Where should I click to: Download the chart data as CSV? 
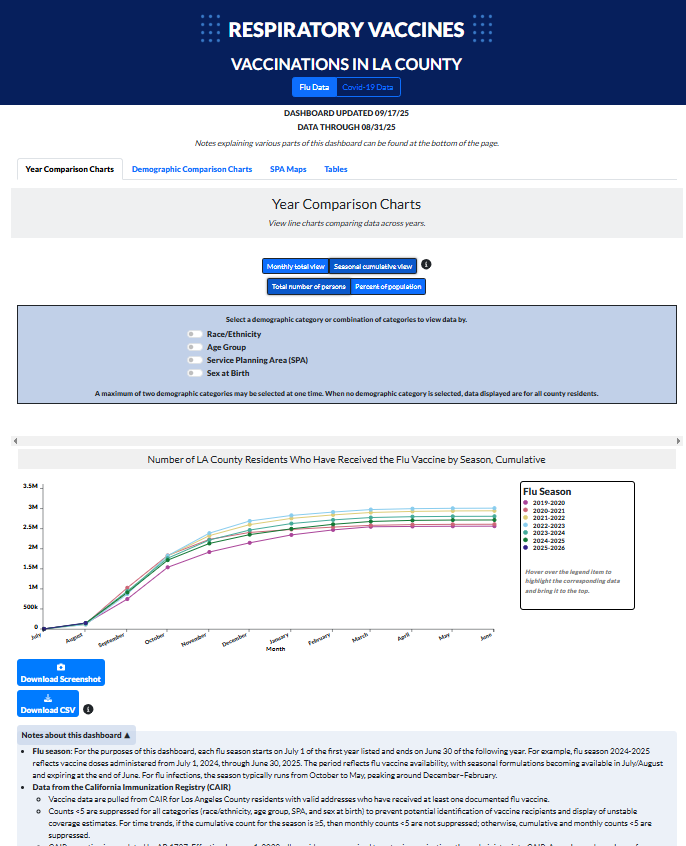click(x=47, y=704)
